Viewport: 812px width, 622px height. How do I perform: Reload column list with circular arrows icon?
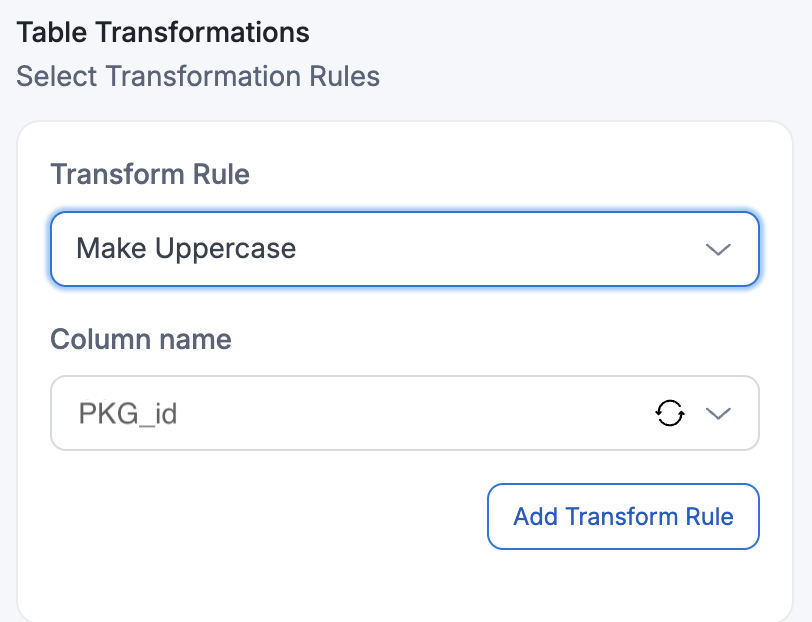(x=669, y=413)
